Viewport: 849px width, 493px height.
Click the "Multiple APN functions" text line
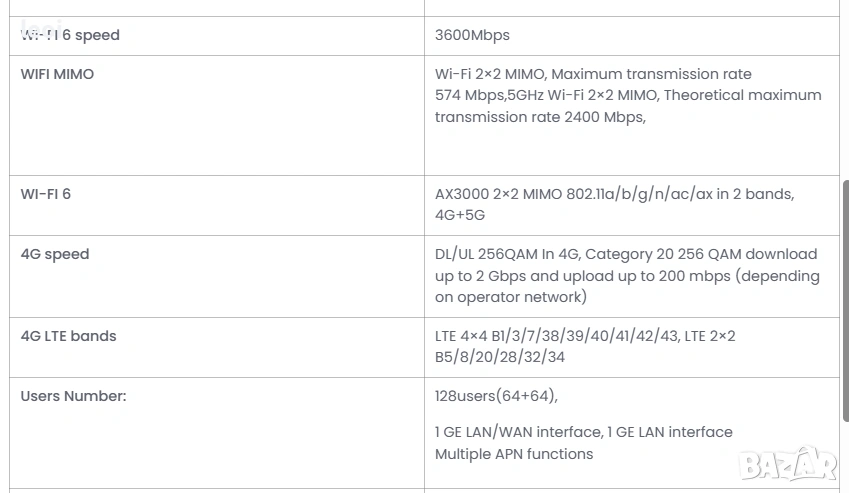pyautogui.click(x=514, y=454)
